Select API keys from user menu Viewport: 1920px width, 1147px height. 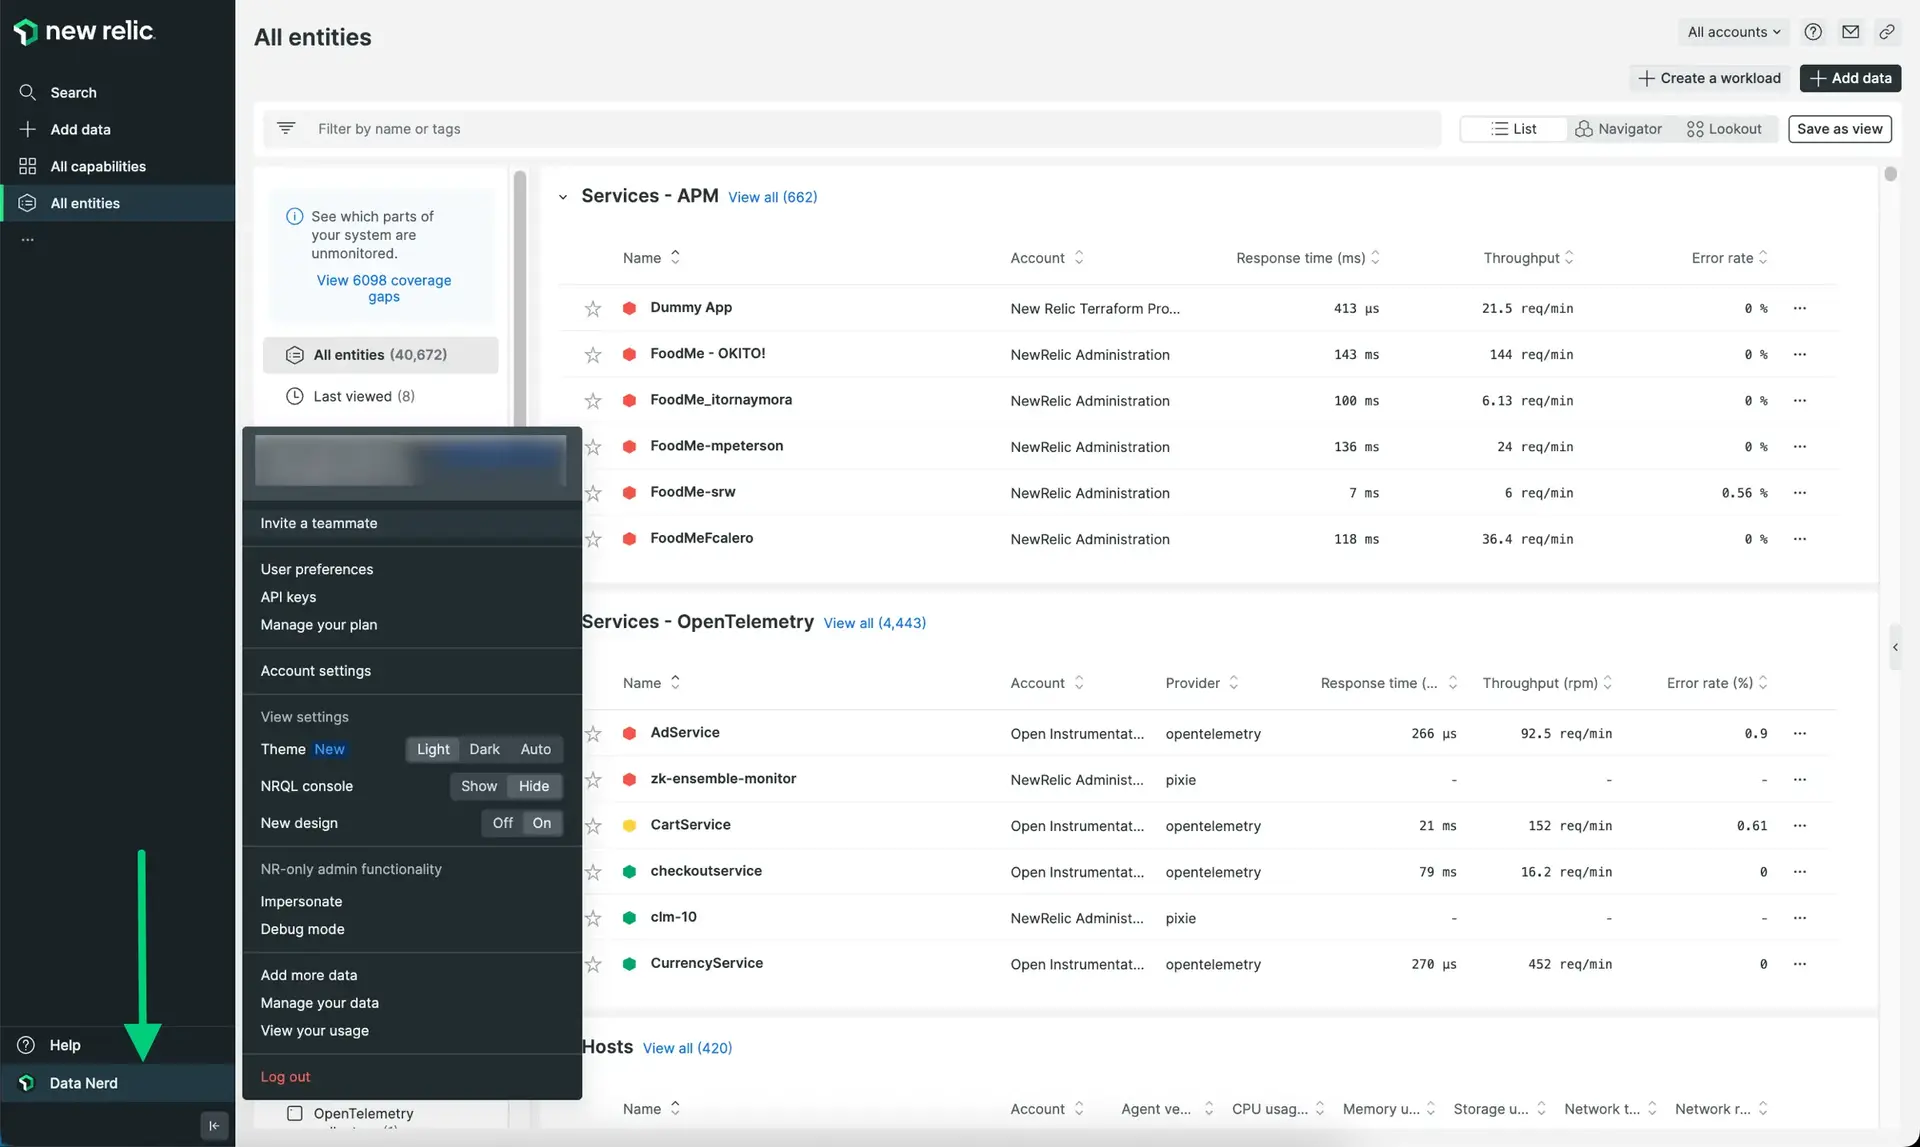point(288,597)
